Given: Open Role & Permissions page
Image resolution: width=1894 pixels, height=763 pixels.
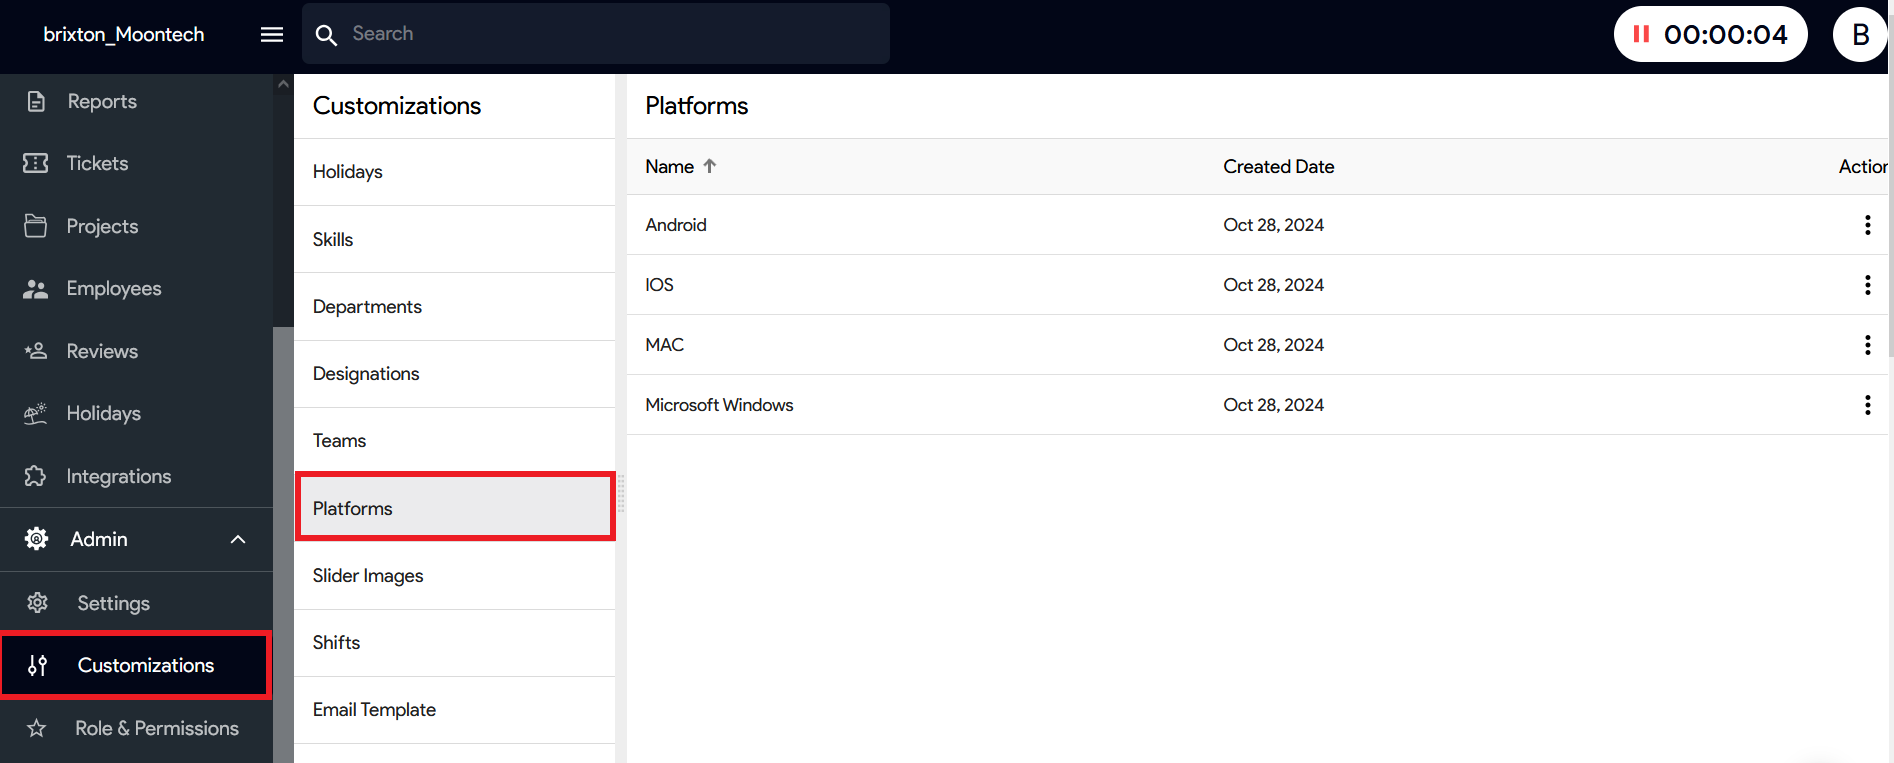Looking at the screenshot, I should point(156,728).
